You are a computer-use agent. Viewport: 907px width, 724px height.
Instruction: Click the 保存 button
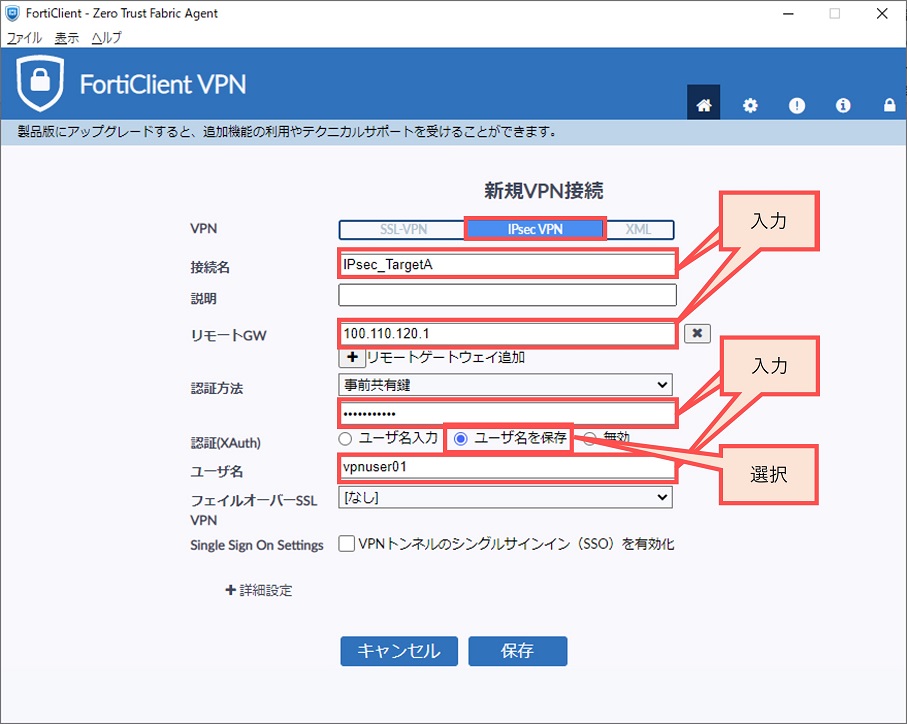pyautogui.click(x=517, y=651)
